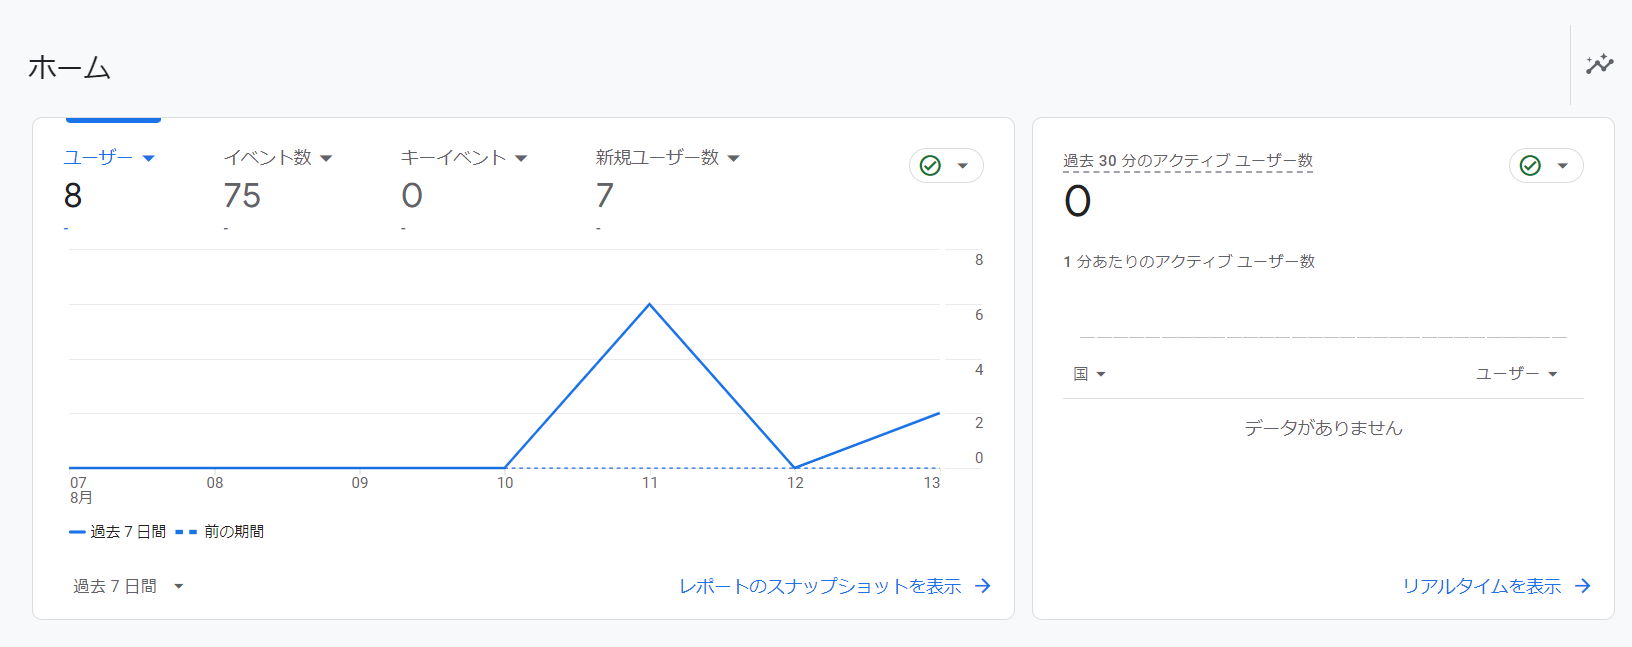Image resolution: width=1632 pixels, height=647 pixels.
Task: Open the キーイベント metric dropdown
Action: tap(521, 158)
